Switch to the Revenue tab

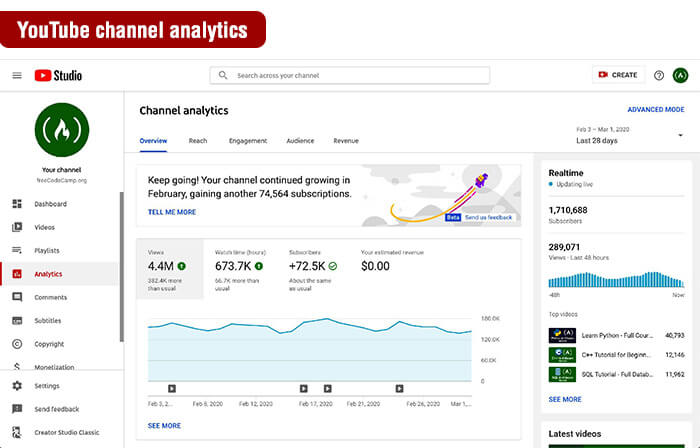coord(346,141)
